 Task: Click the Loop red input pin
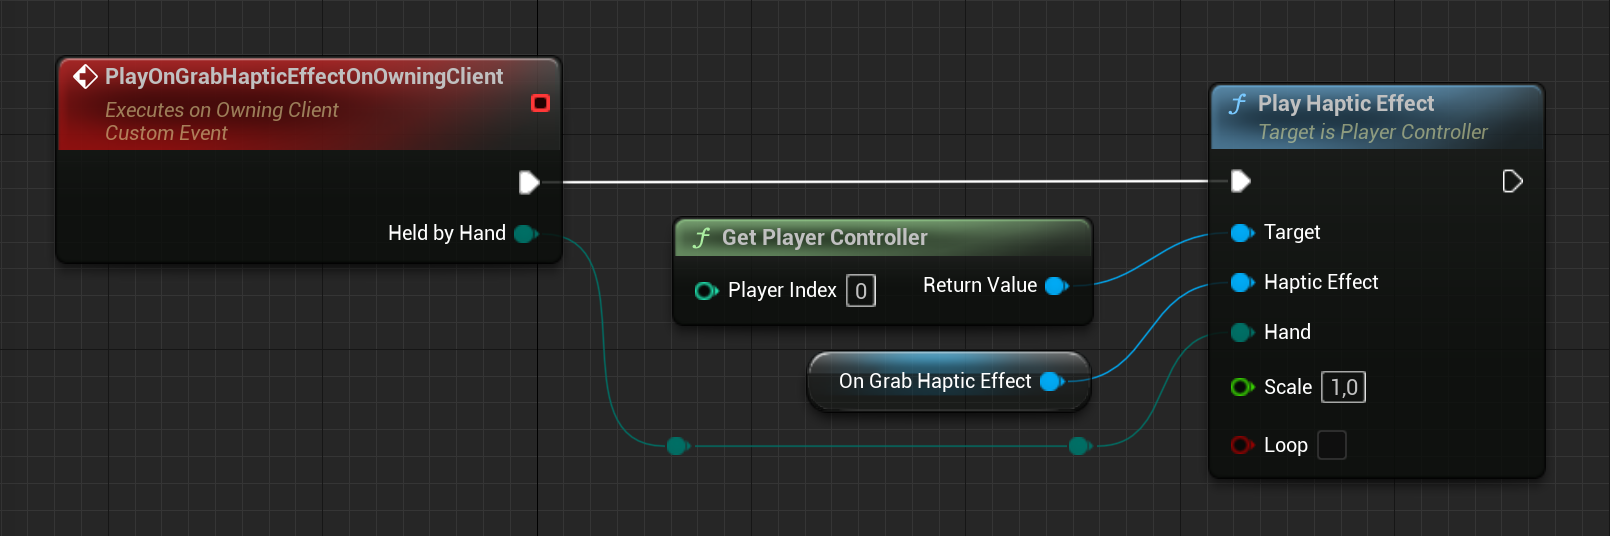point(1242,445)
